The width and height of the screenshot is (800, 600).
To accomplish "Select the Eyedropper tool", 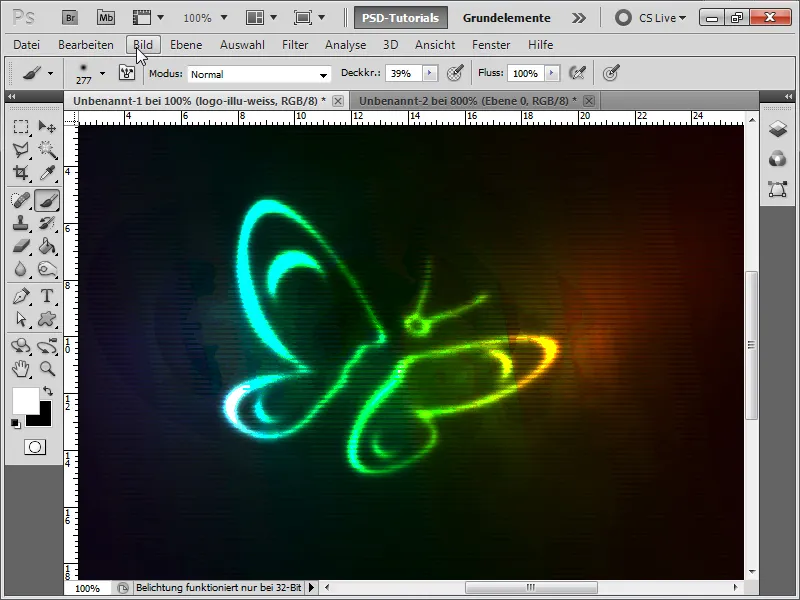I will click(47, 172).
